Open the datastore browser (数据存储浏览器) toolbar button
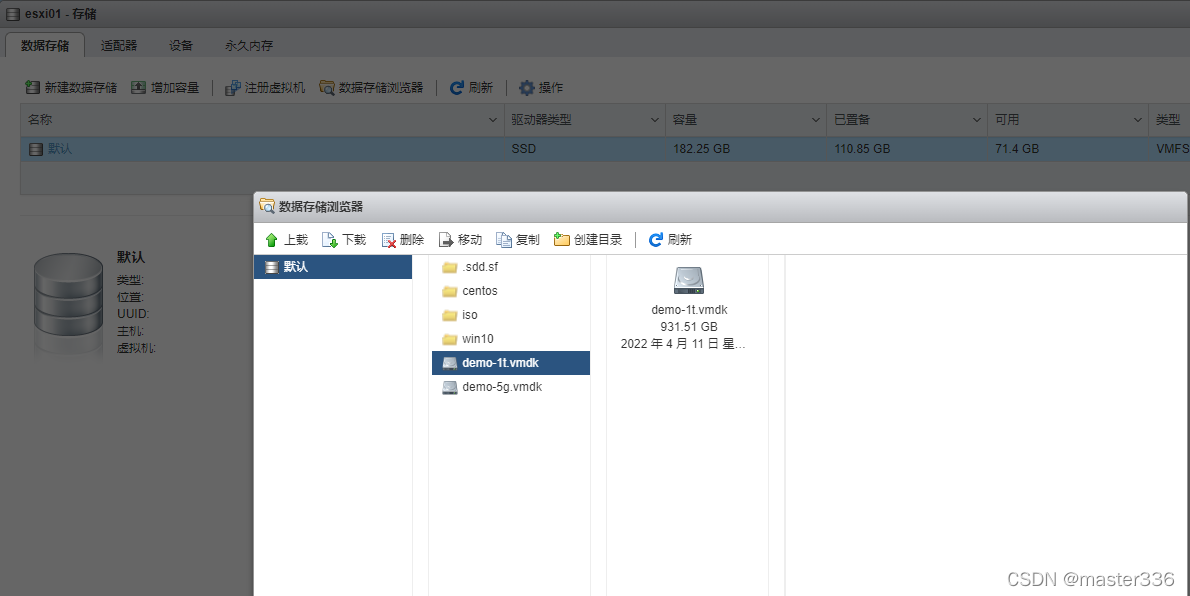 pyautogui.click(x=371, y=88)
